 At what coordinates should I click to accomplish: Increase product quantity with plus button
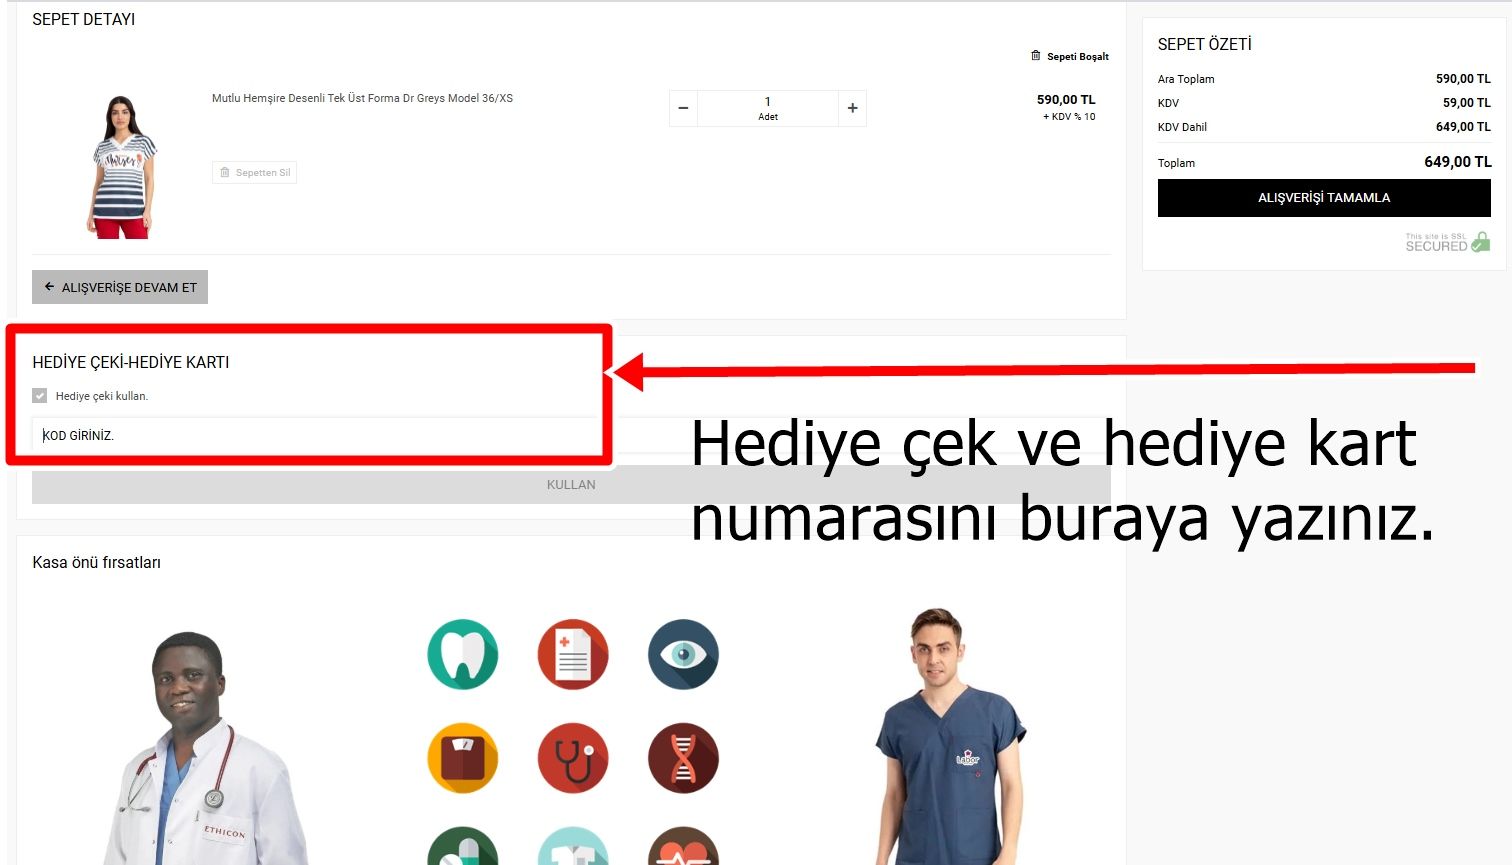coord(852,108)
